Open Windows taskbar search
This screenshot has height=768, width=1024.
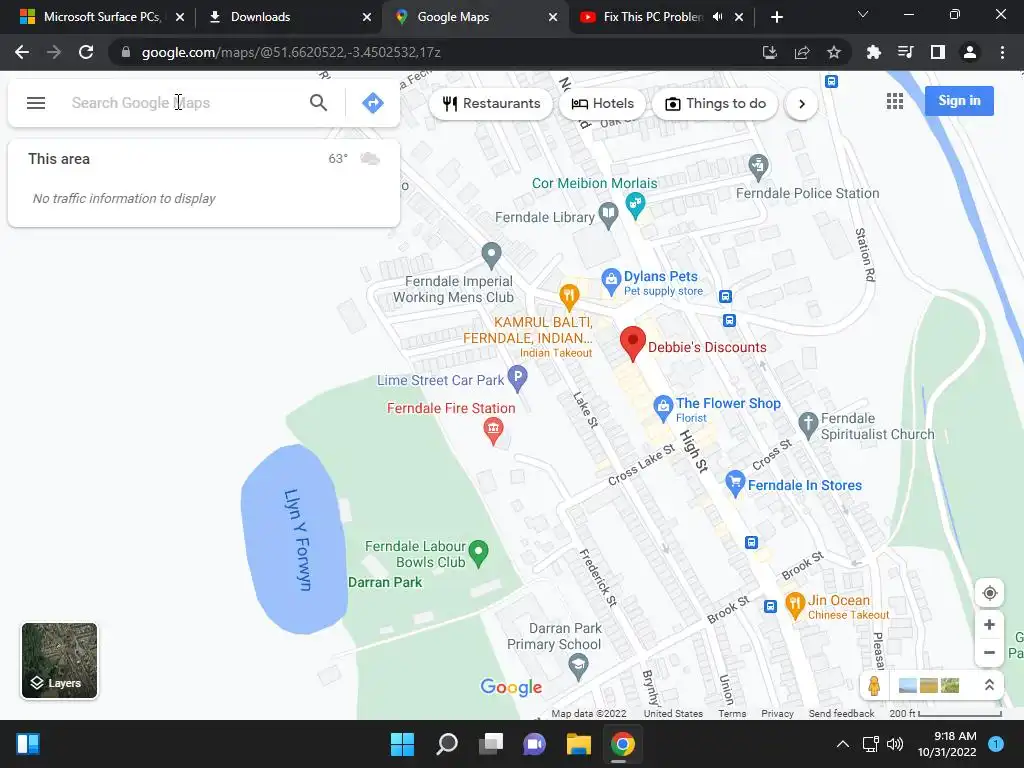447,744
